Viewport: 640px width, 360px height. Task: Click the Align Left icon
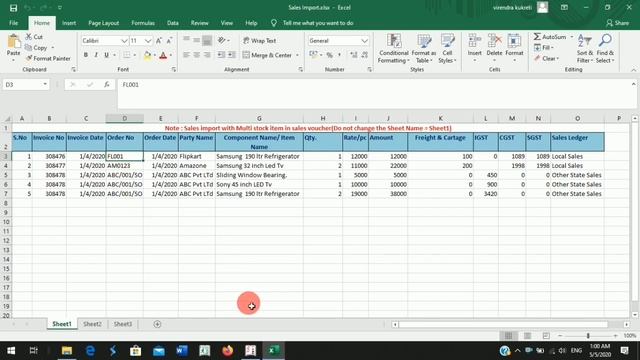[186, 55]
